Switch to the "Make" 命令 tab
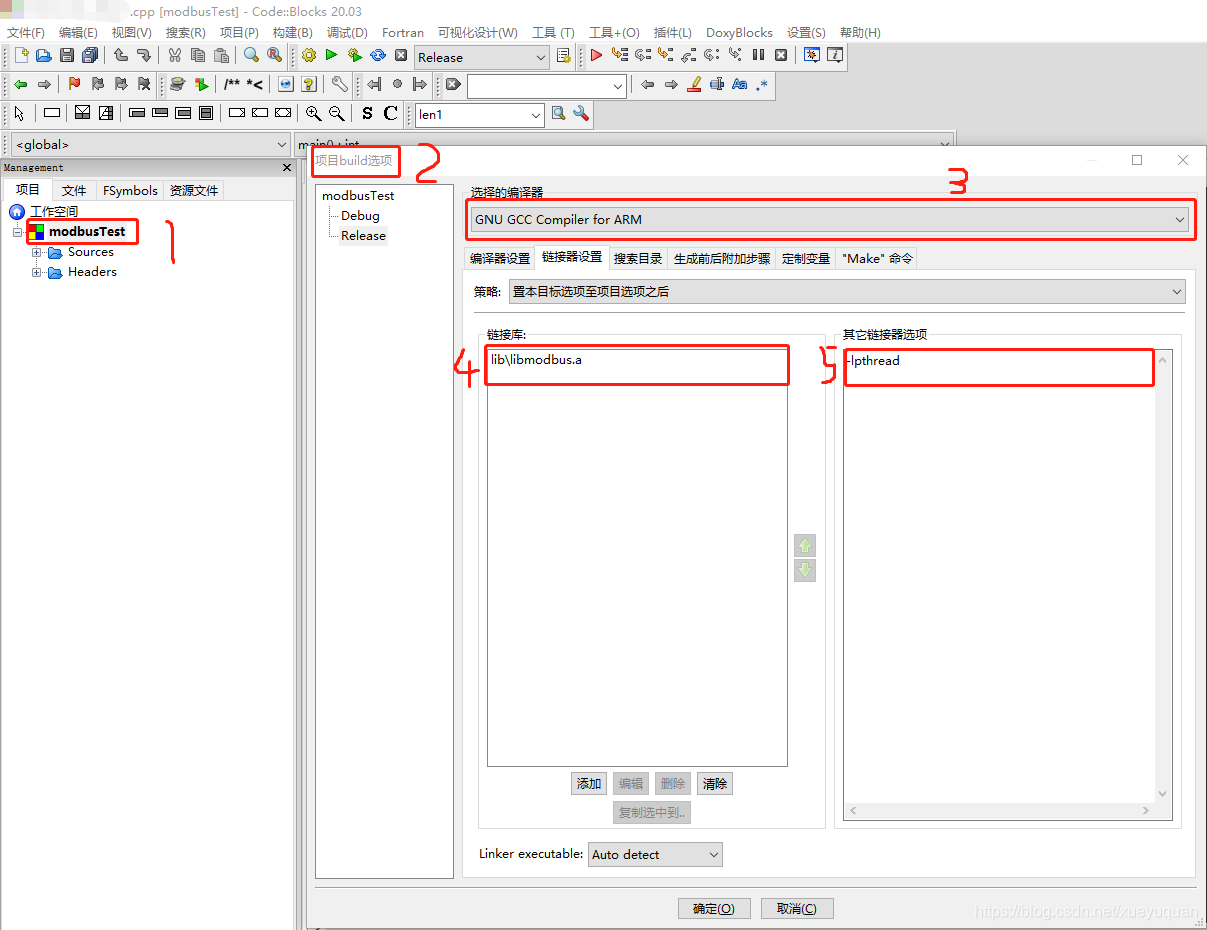This screenshot has height=930, width=1207. click(877, 258)
